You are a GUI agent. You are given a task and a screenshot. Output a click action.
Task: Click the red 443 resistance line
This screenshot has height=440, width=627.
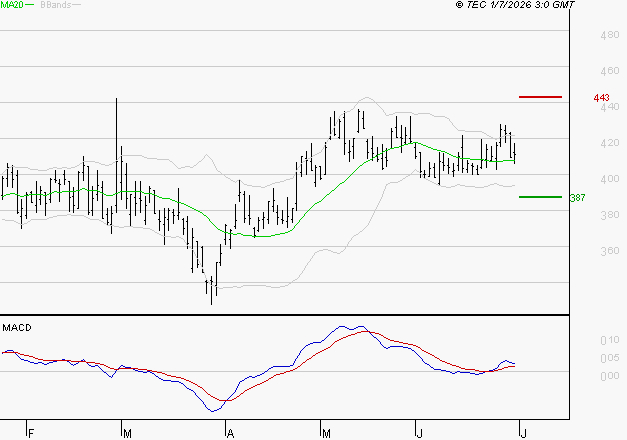[x=540, y=97]
